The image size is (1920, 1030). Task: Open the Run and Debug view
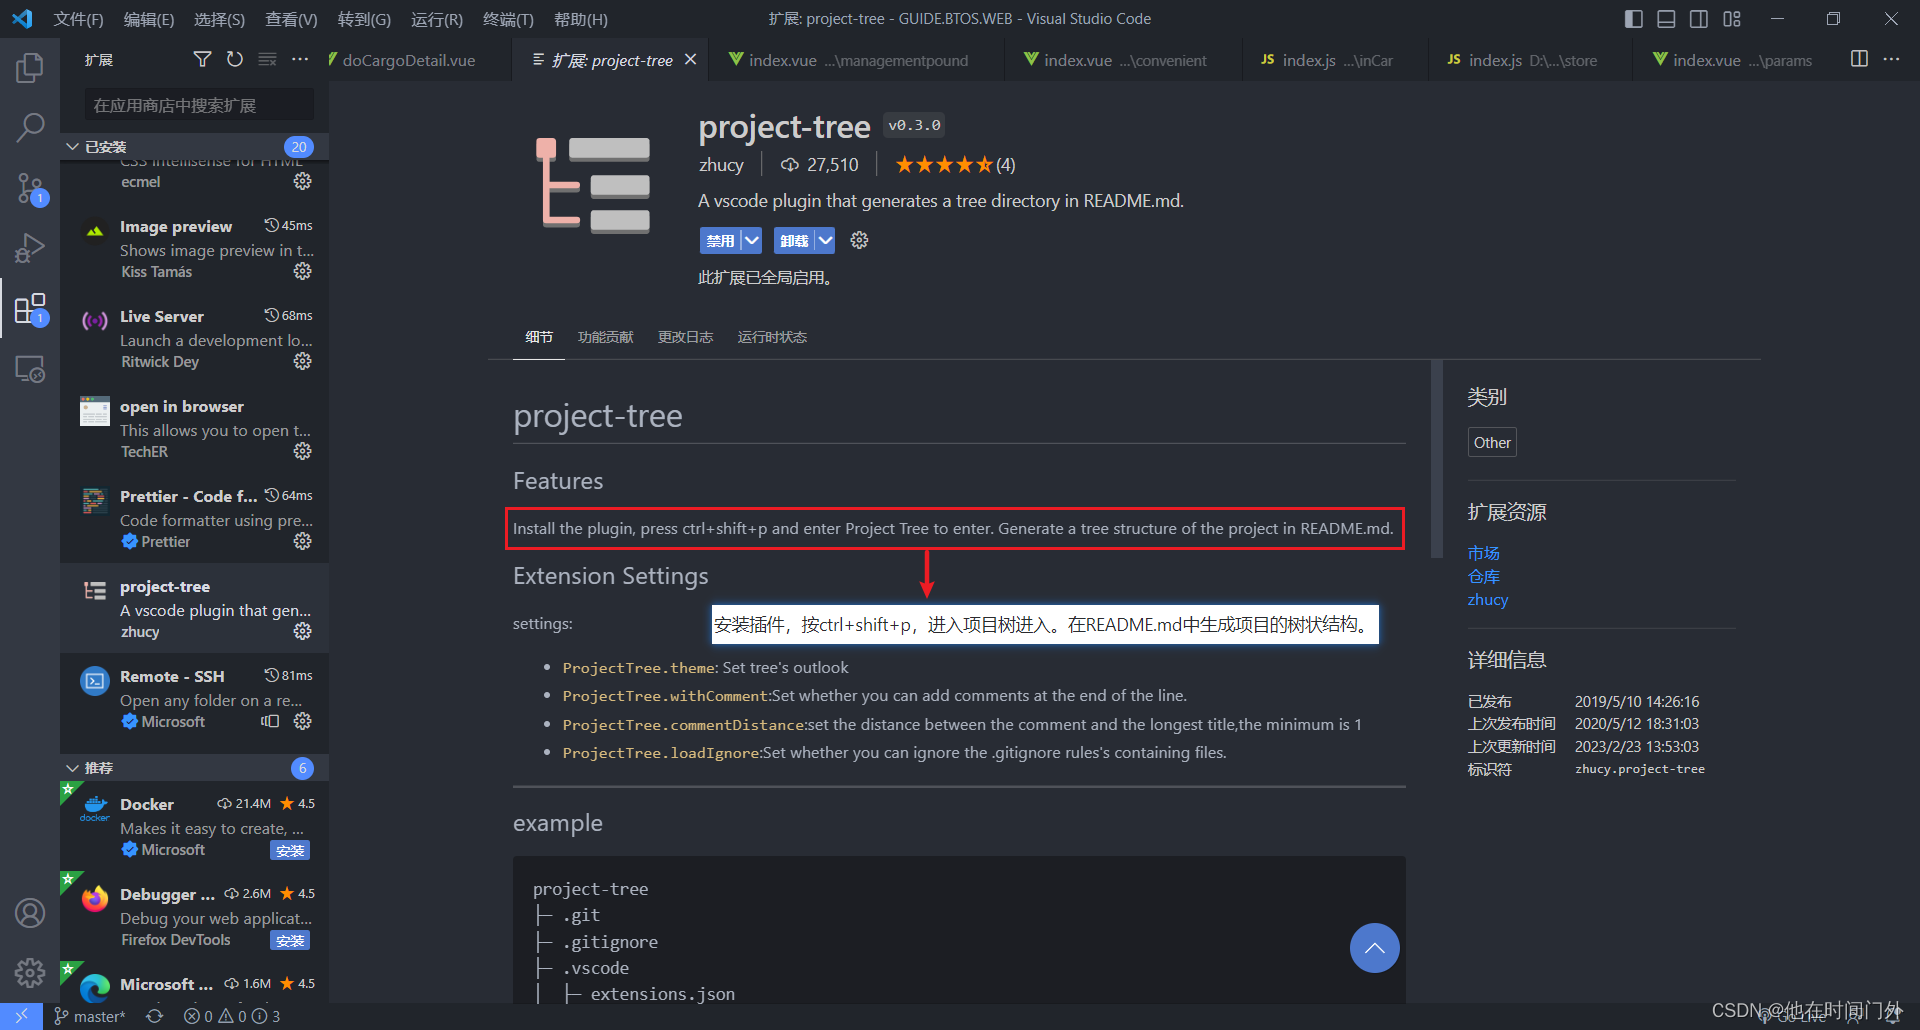(30, 248)
